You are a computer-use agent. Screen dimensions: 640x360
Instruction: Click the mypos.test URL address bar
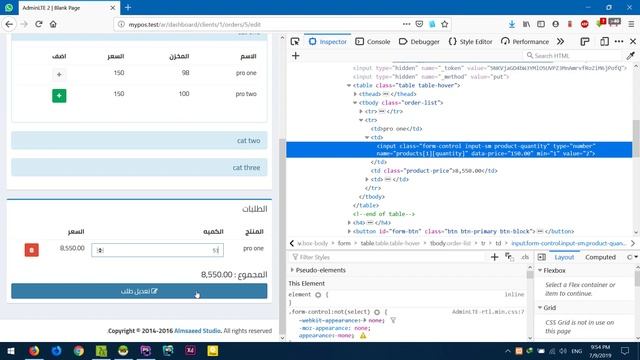coord(261,24)
